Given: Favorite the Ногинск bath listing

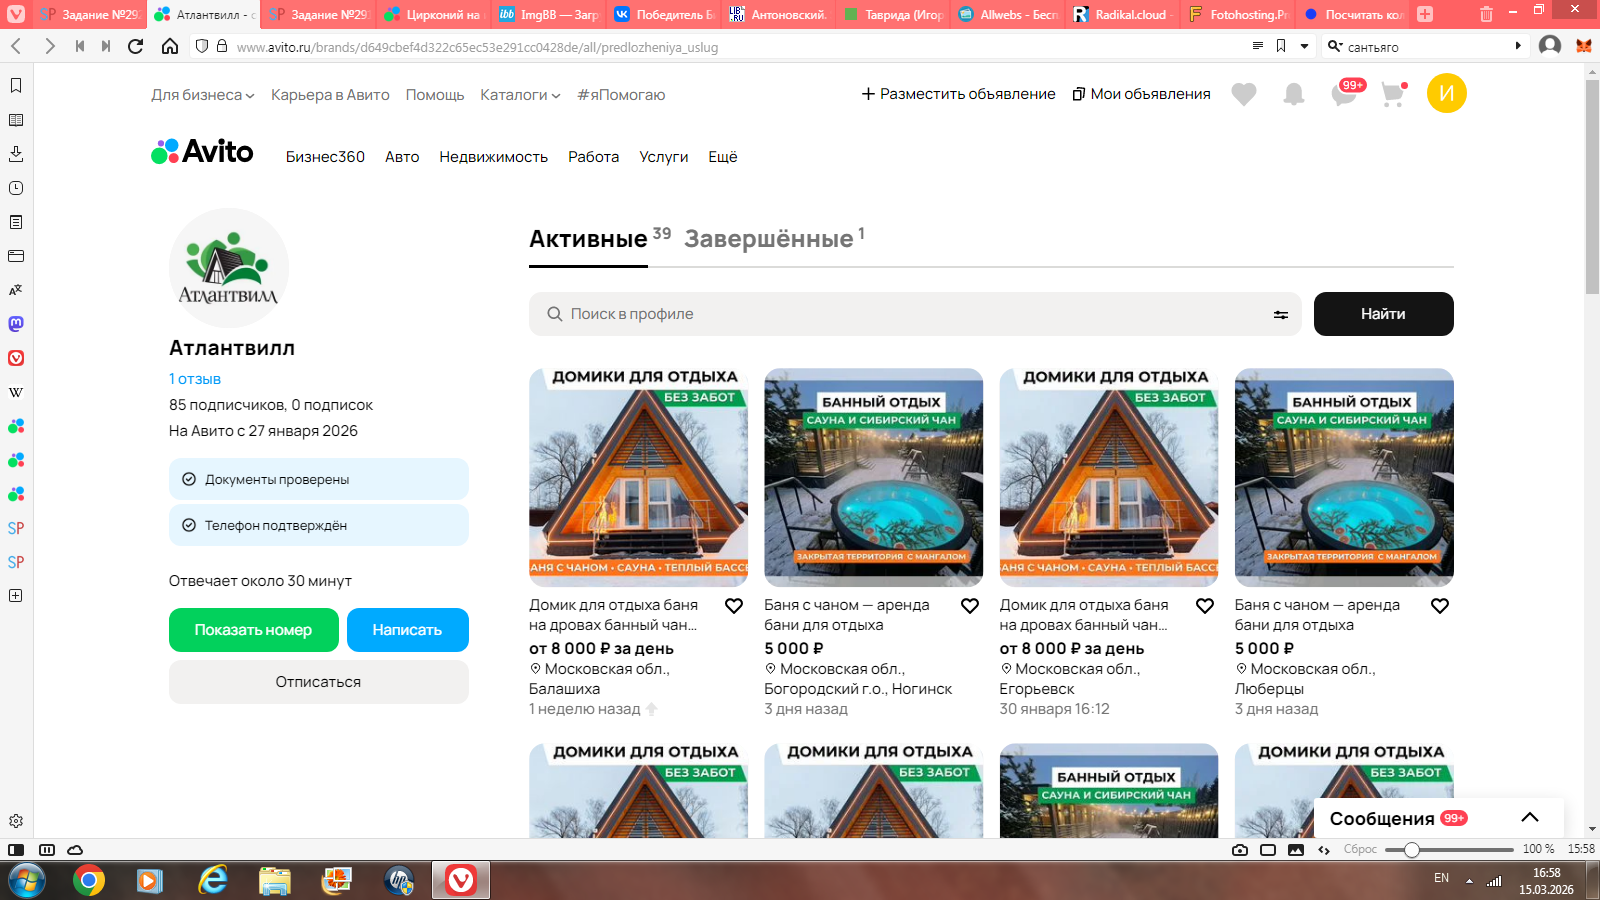Looking at the screenshot, I should 970,606.
